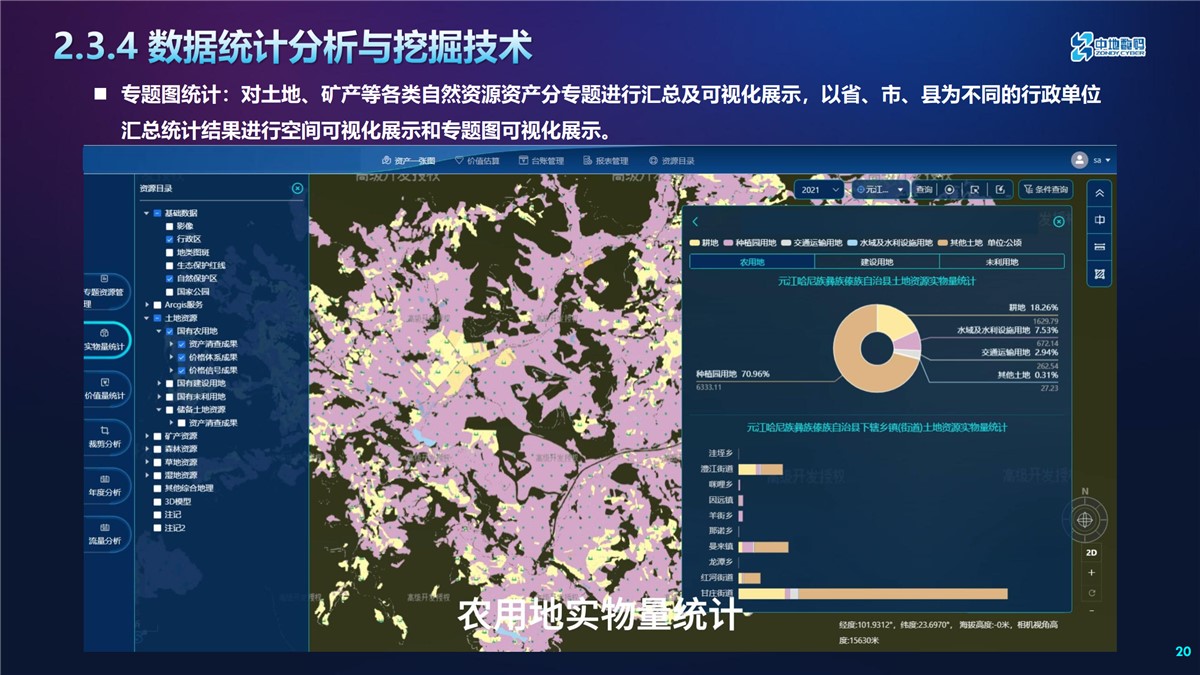
Task: Check the 3D模型 checkbox
Action: click(157, 501)
